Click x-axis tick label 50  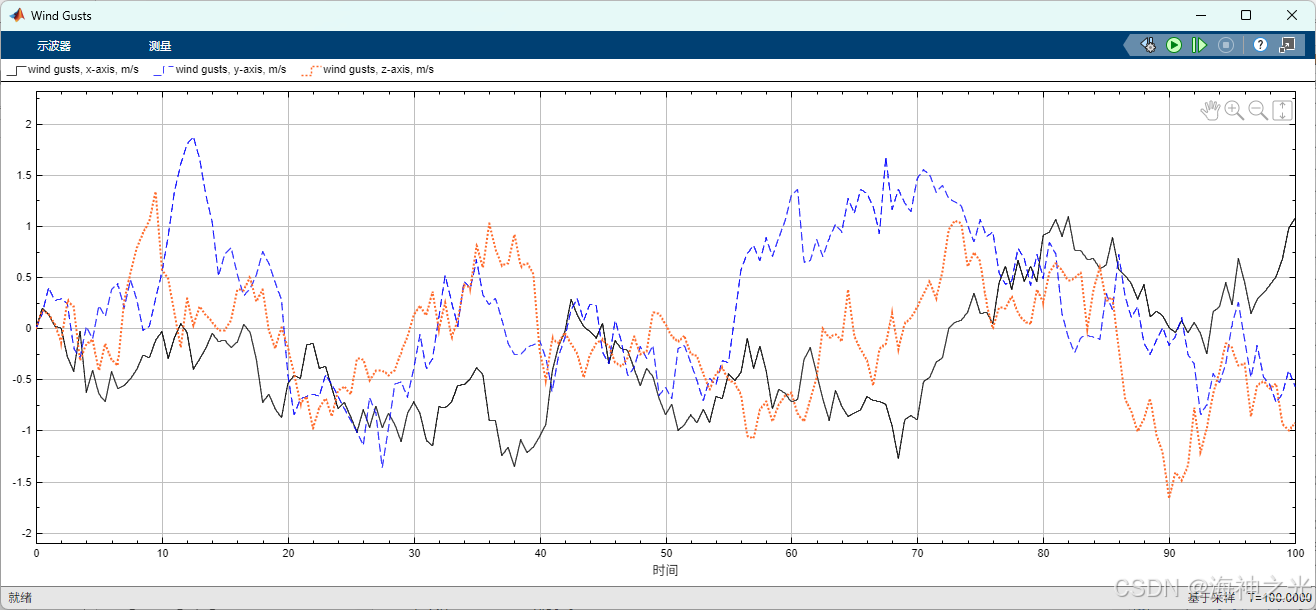[x=665, y=552]
